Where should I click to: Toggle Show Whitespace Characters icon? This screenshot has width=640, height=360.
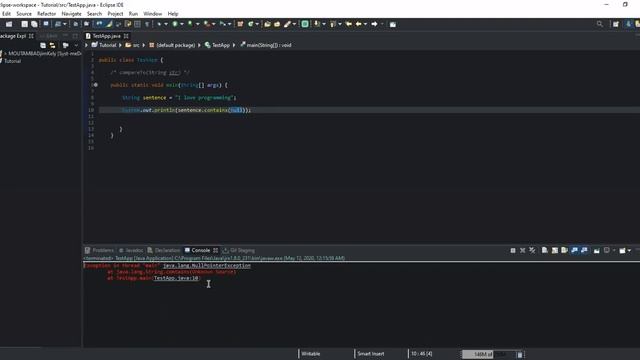(147, 24)
